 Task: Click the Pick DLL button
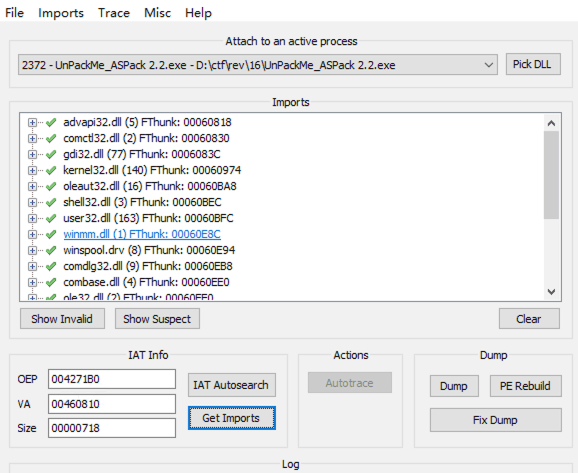click(x=533, y=65)
